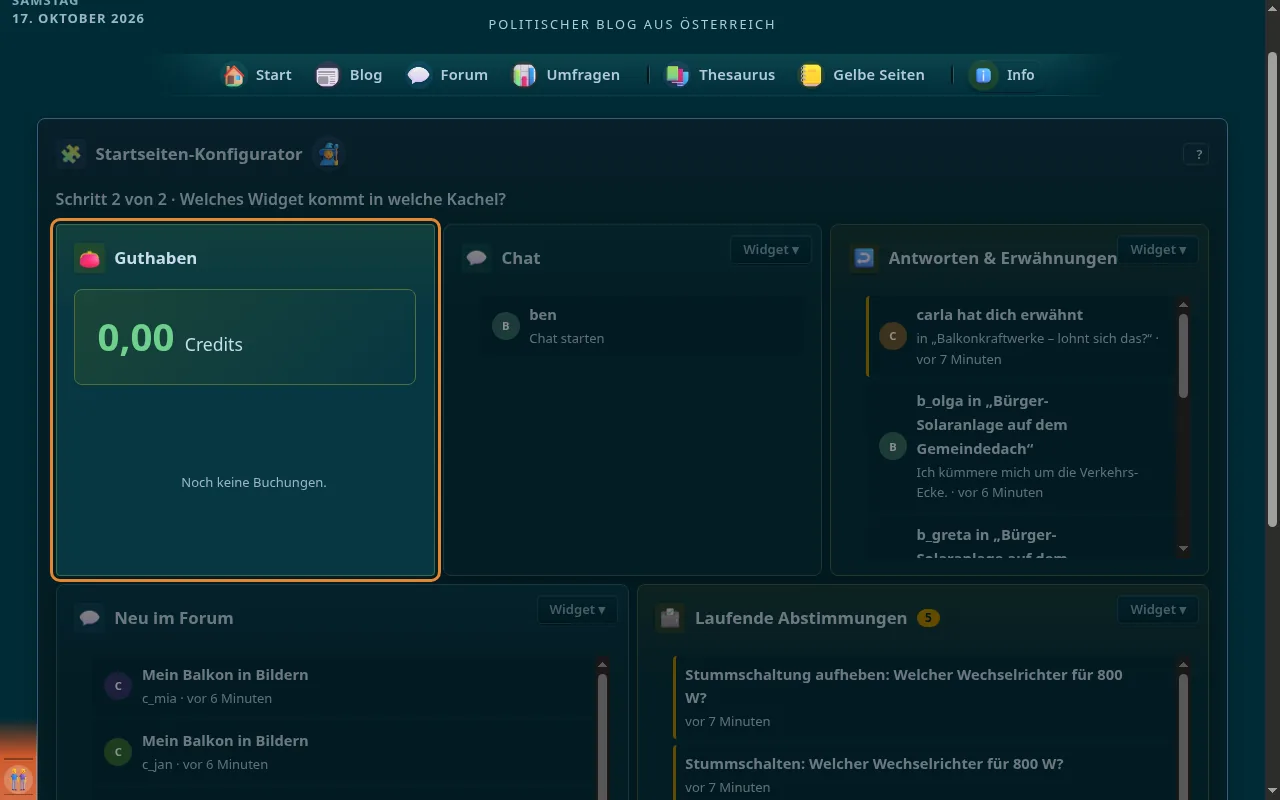The height and width of the screenshot is (800, 1280).
Task: Click the blue info icon in navigation
Action: (x=984, y=75)
